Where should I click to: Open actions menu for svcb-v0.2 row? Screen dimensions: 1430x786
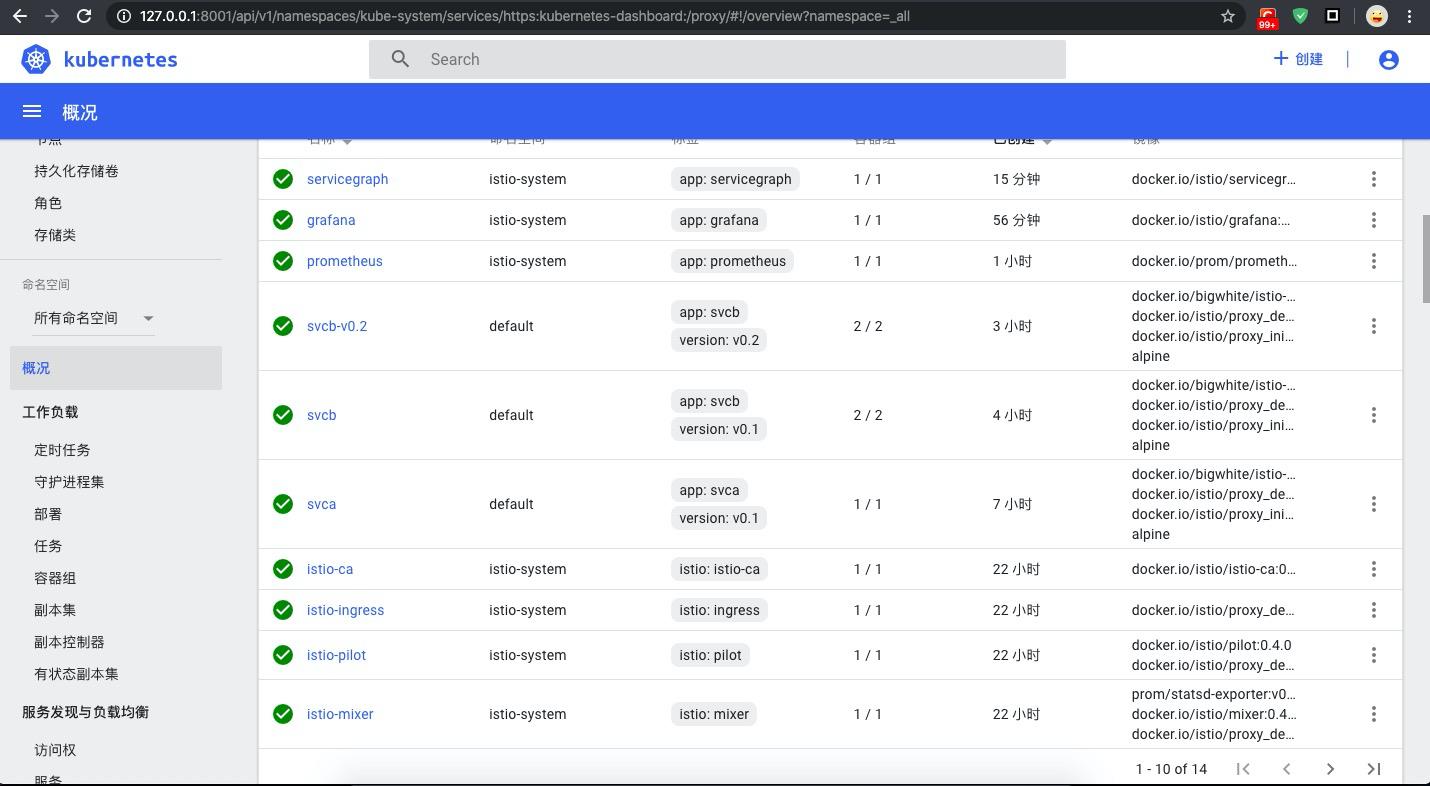click(1374, 326)
